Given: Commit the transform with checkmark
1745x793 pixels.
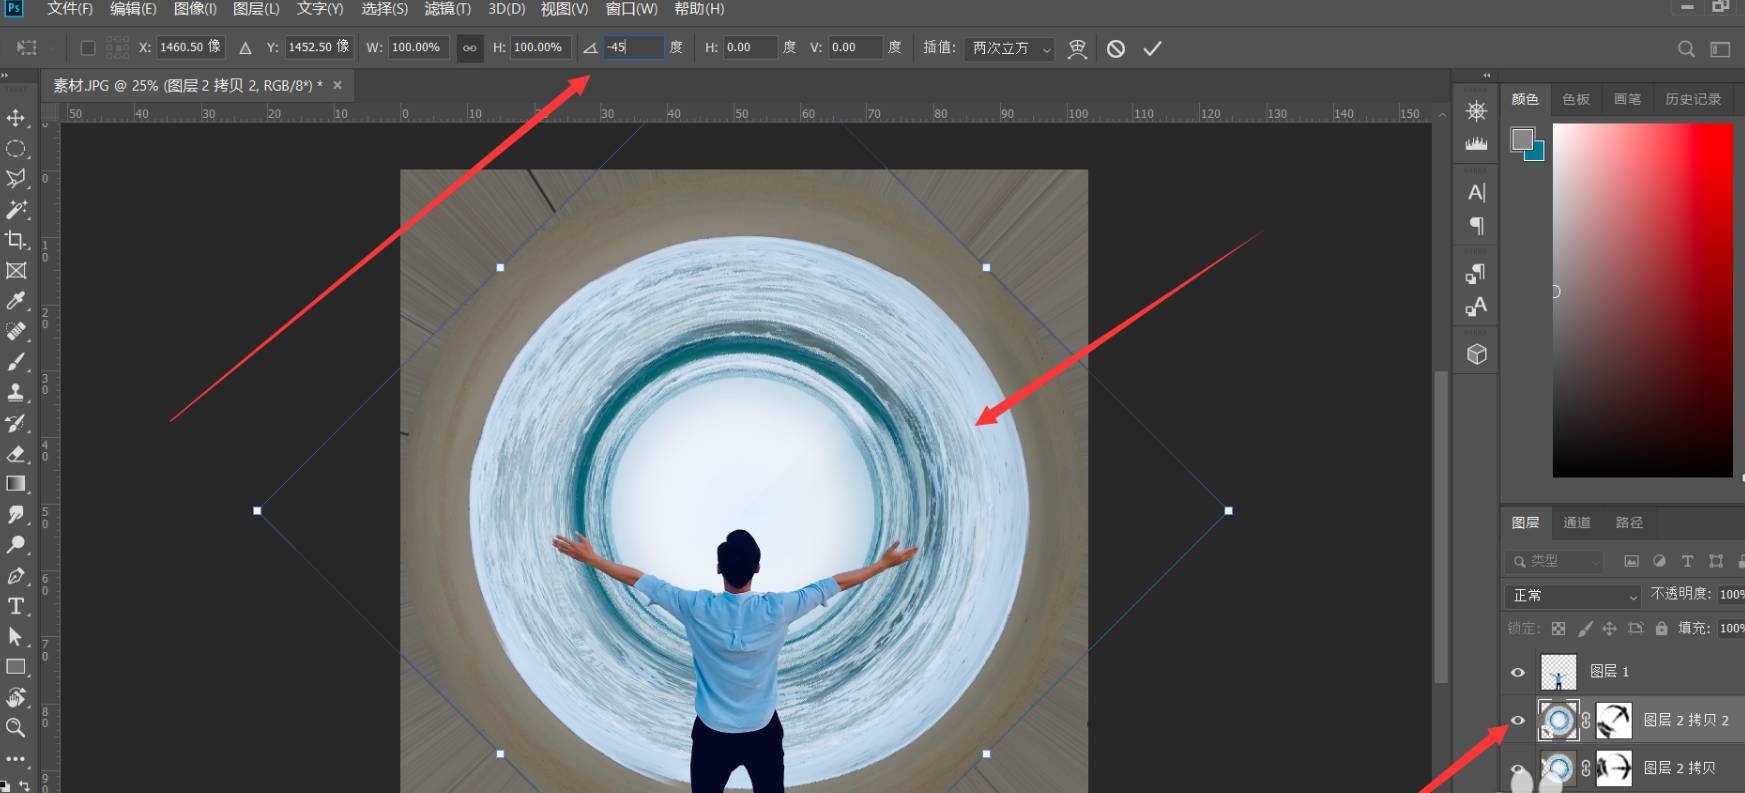Looking at the screenshot, I should 1152,48.
